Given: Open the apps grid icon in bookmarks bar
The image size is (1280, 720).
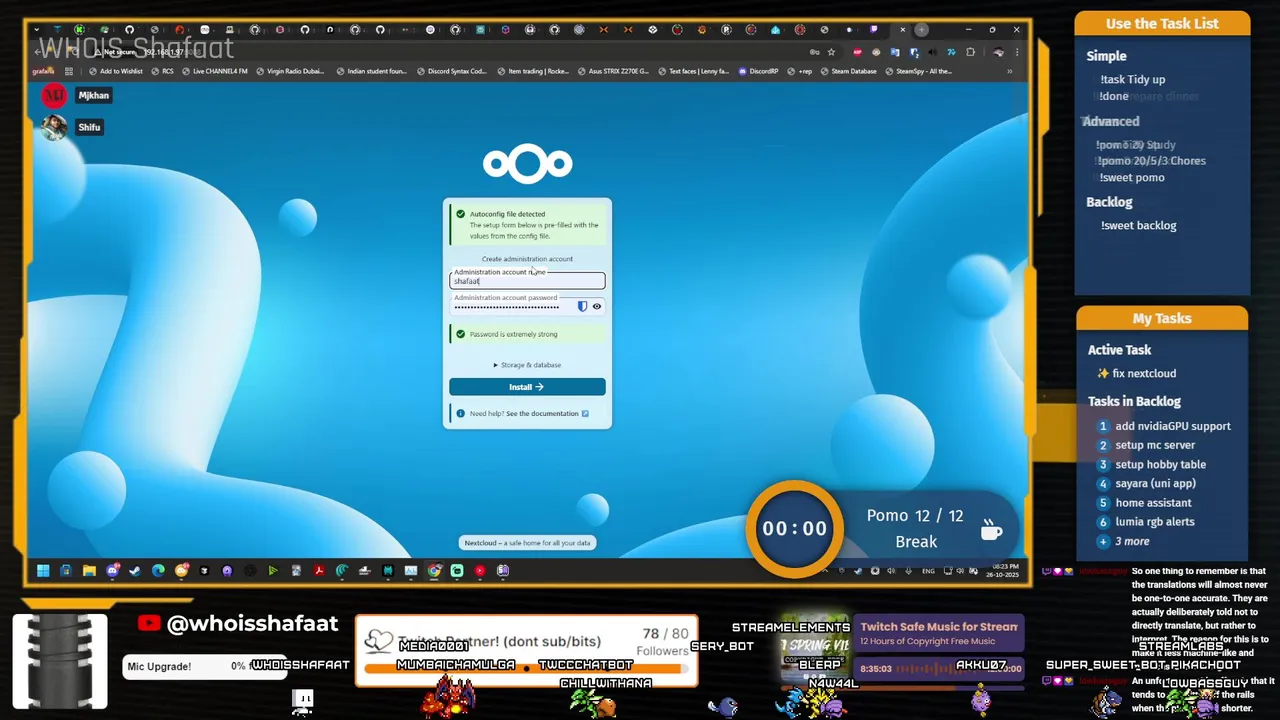Looking at the screenshot, I should click(x=69, y=71).
